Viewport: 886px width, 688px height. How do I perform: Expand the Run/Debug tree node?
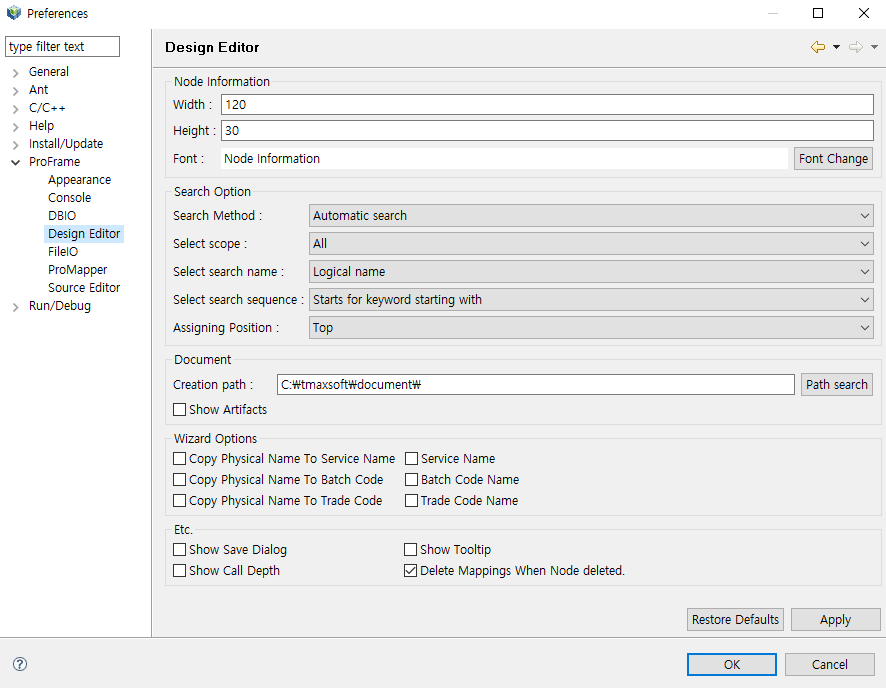(16, 306)
